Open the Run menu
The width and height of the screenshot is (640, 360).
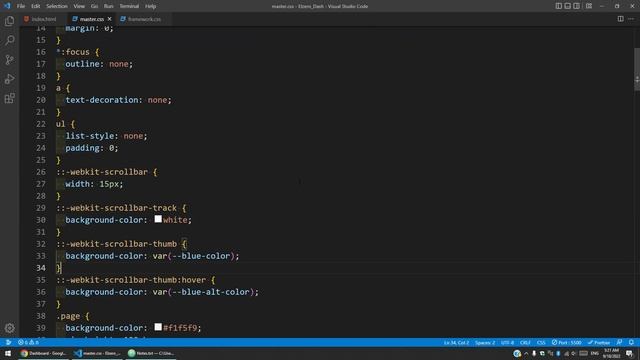coord(109,6)
